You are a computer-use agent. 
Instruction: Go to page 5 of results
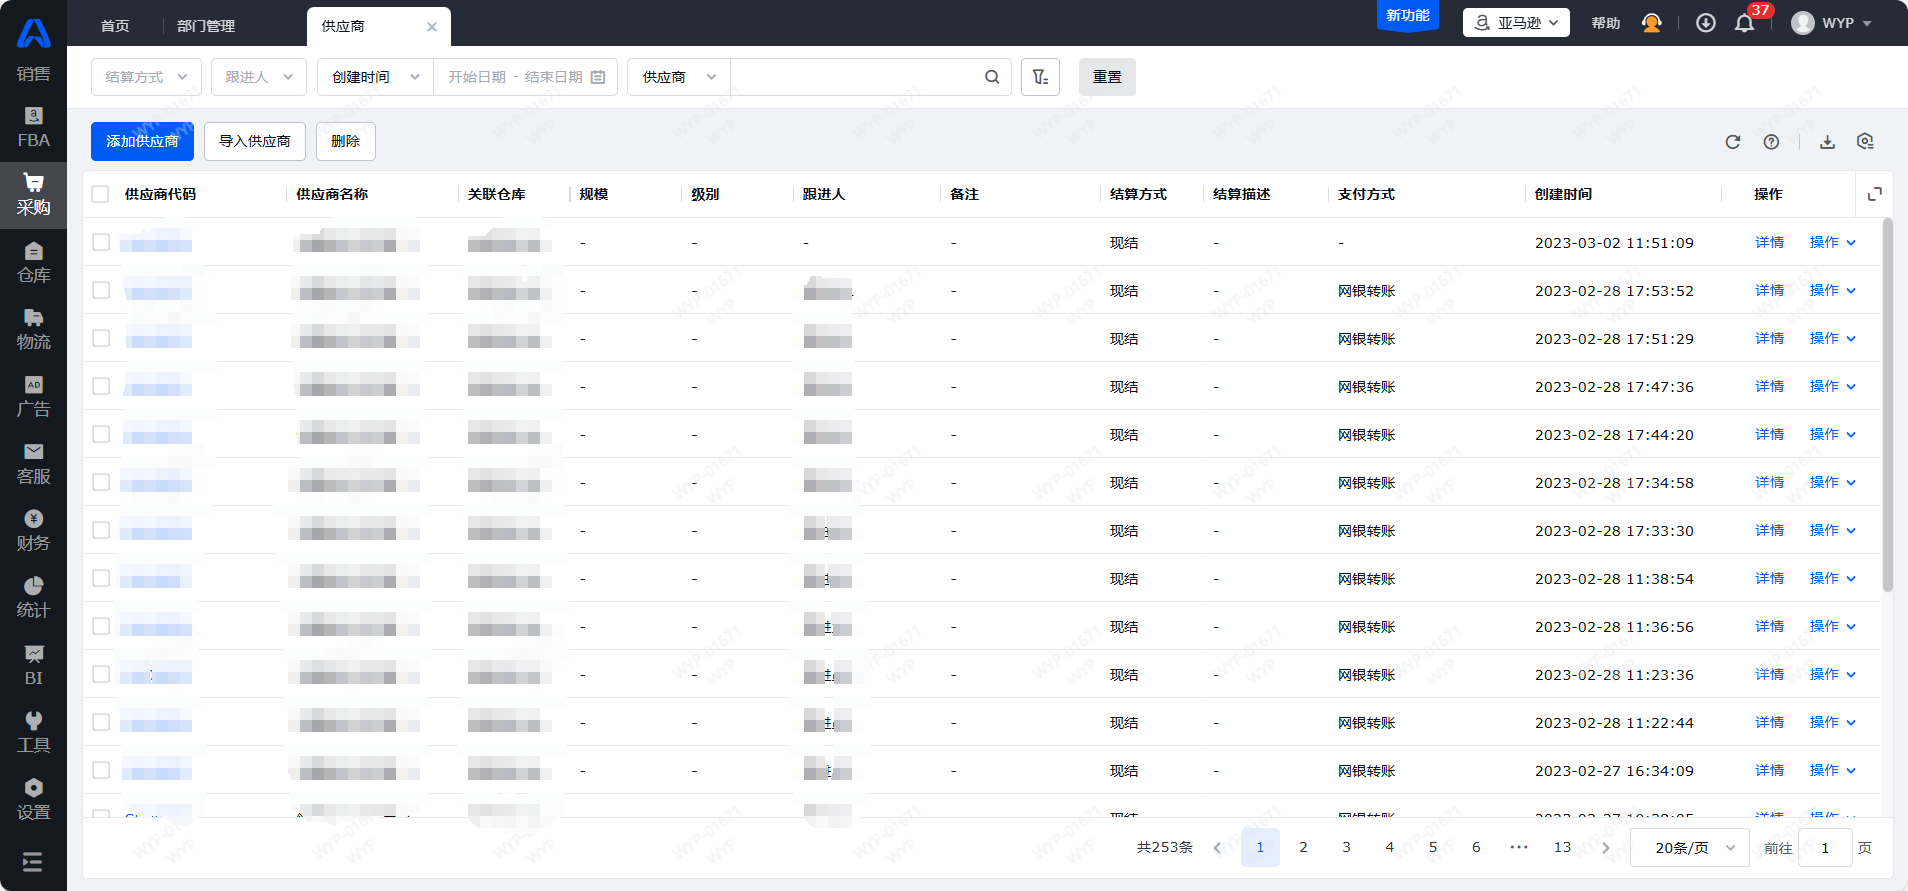(x=1433, y=848)
